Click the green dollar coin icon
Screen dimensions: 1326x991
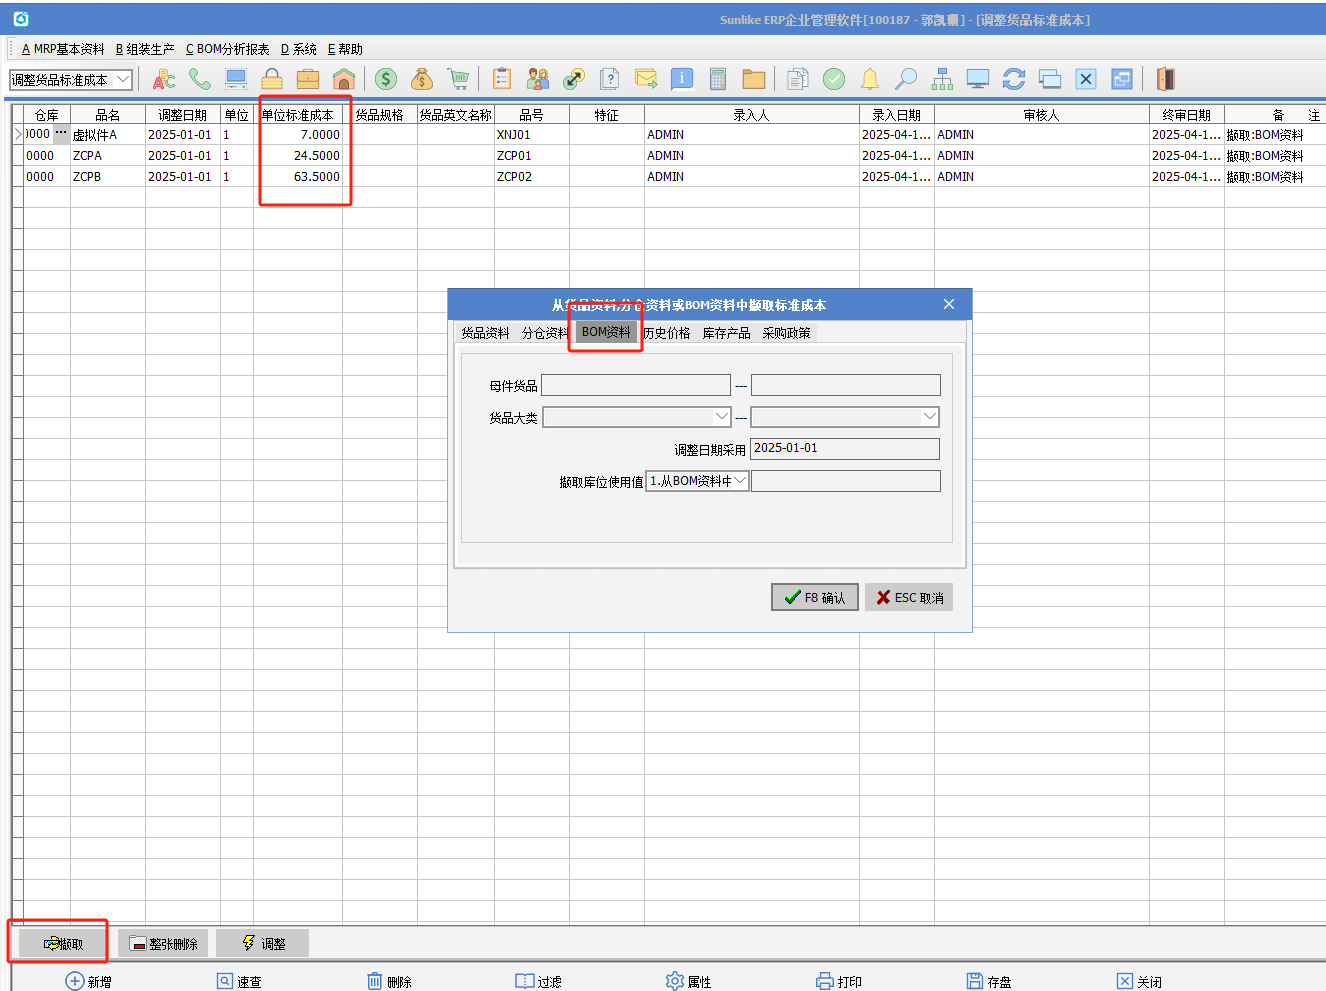386,79
